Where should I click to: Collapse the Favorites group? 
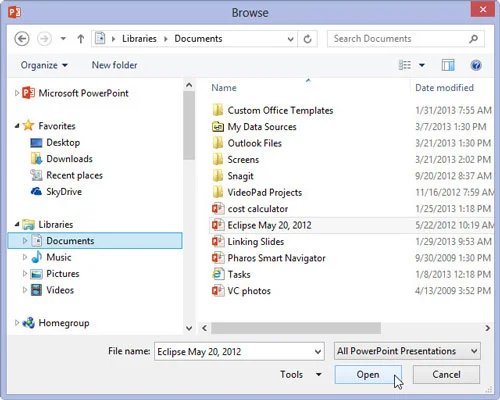coord(17,126)
